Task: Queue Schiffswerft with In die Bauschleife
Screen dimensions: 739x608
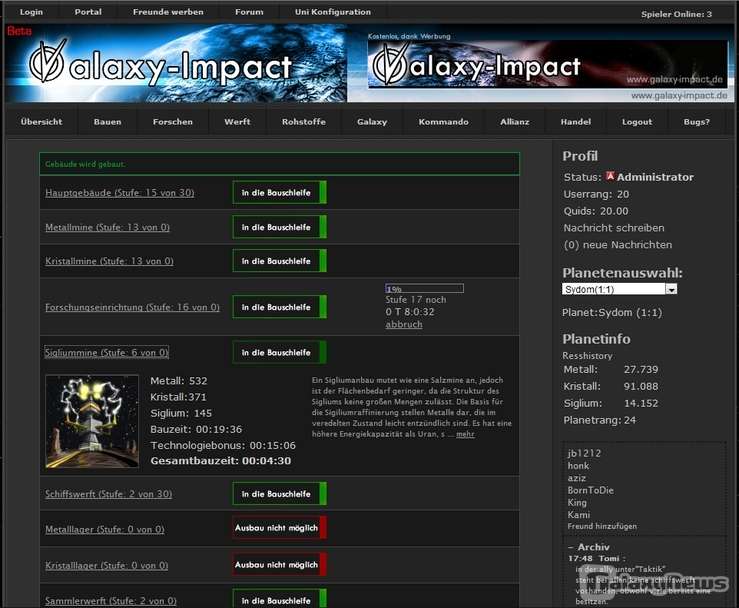Action: pyautogui.click(x=279, y=494)
